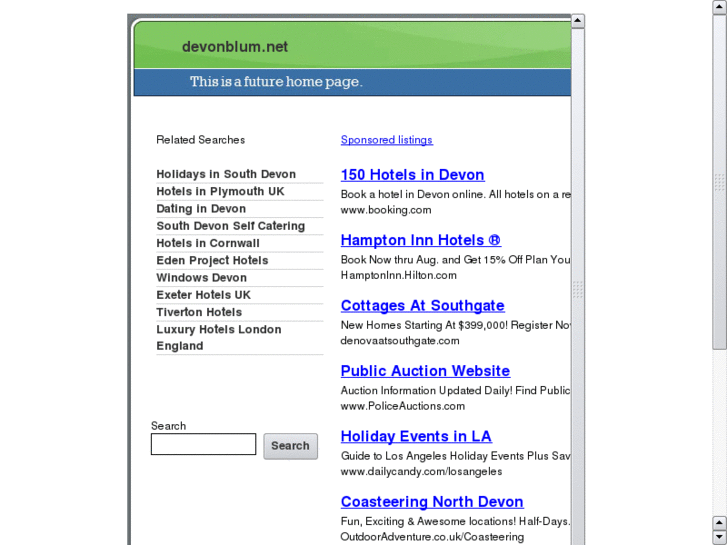Viewport: 727px width, 545px height.
Task: Open the 150 Hotels in Devon ad
Action: (x=413, y=175)
